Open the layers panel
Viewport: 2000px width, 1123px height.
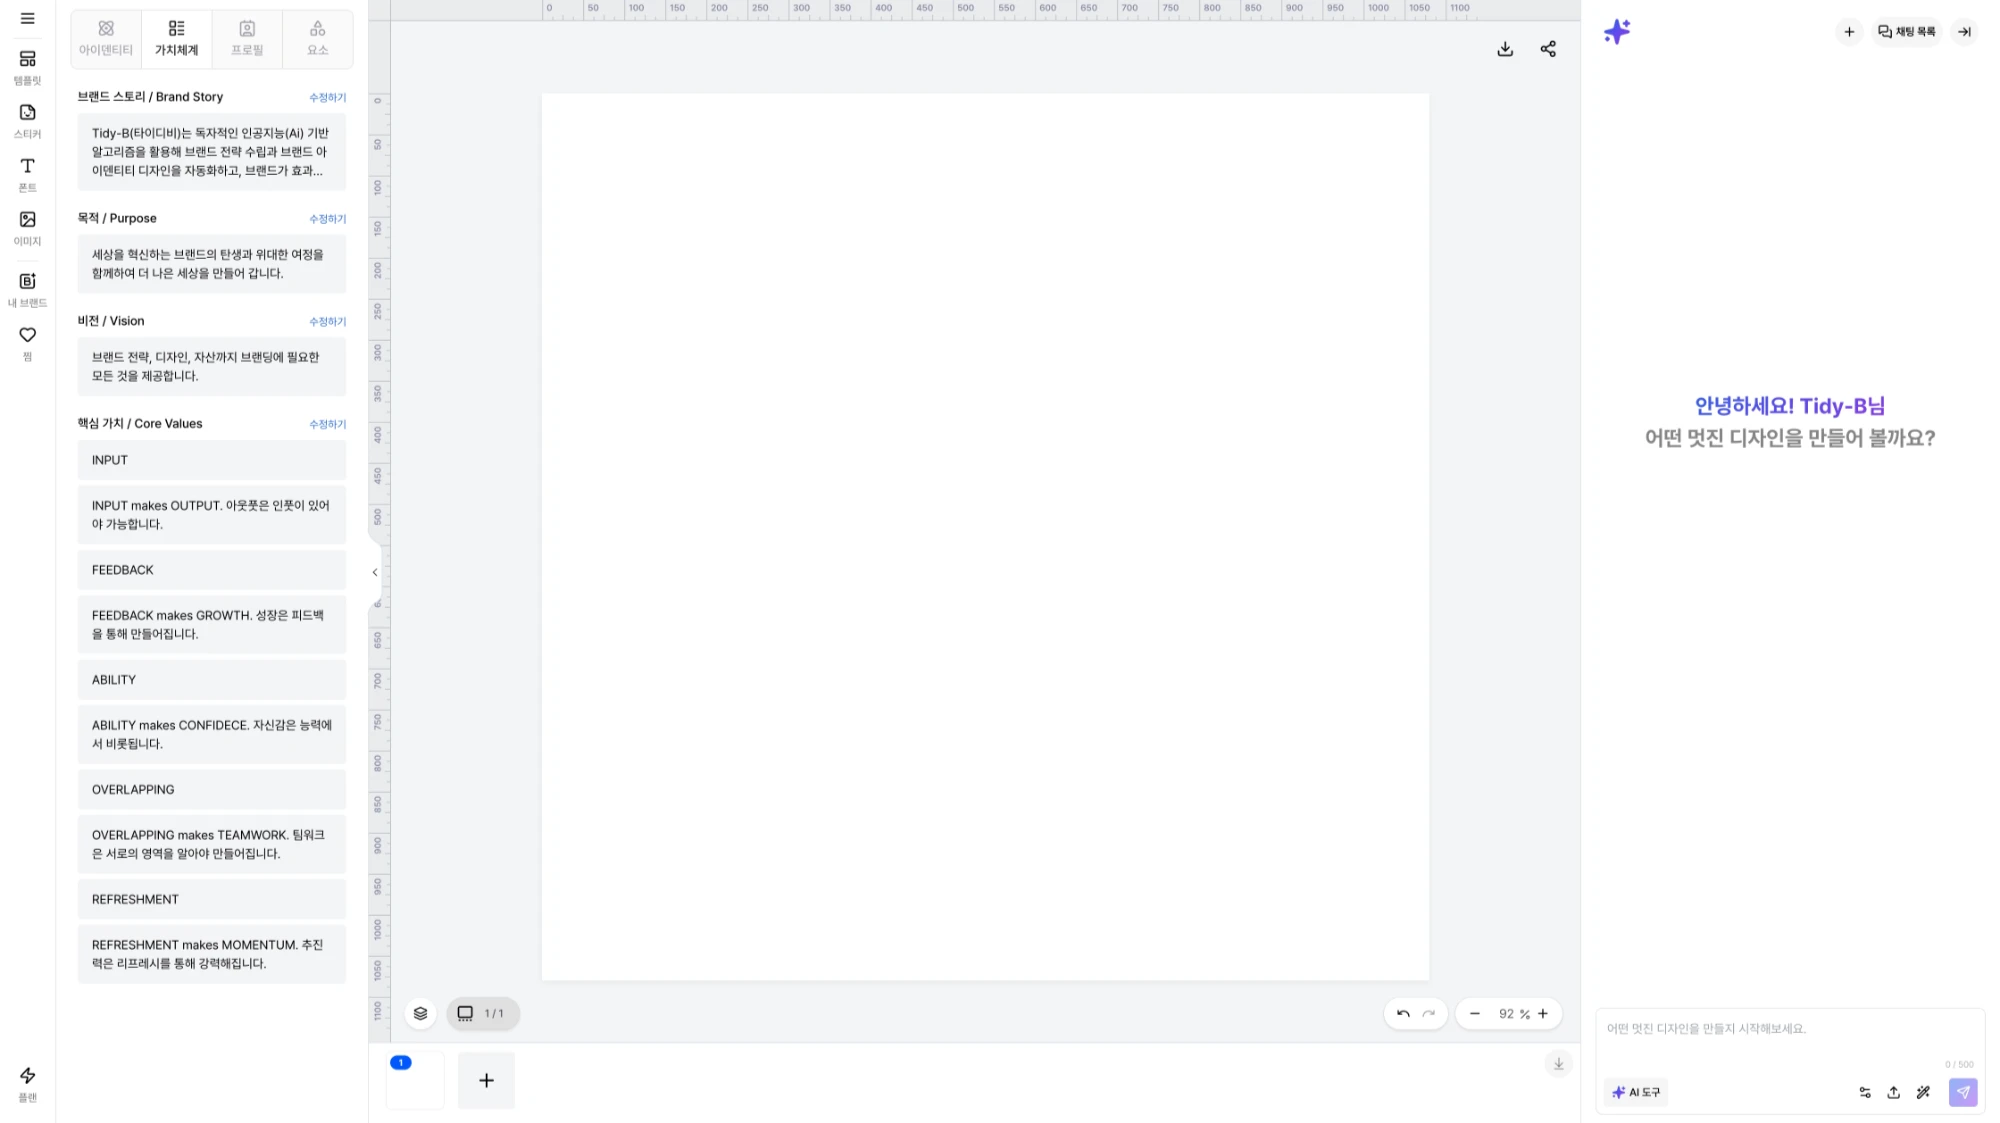click(421, 1014)
